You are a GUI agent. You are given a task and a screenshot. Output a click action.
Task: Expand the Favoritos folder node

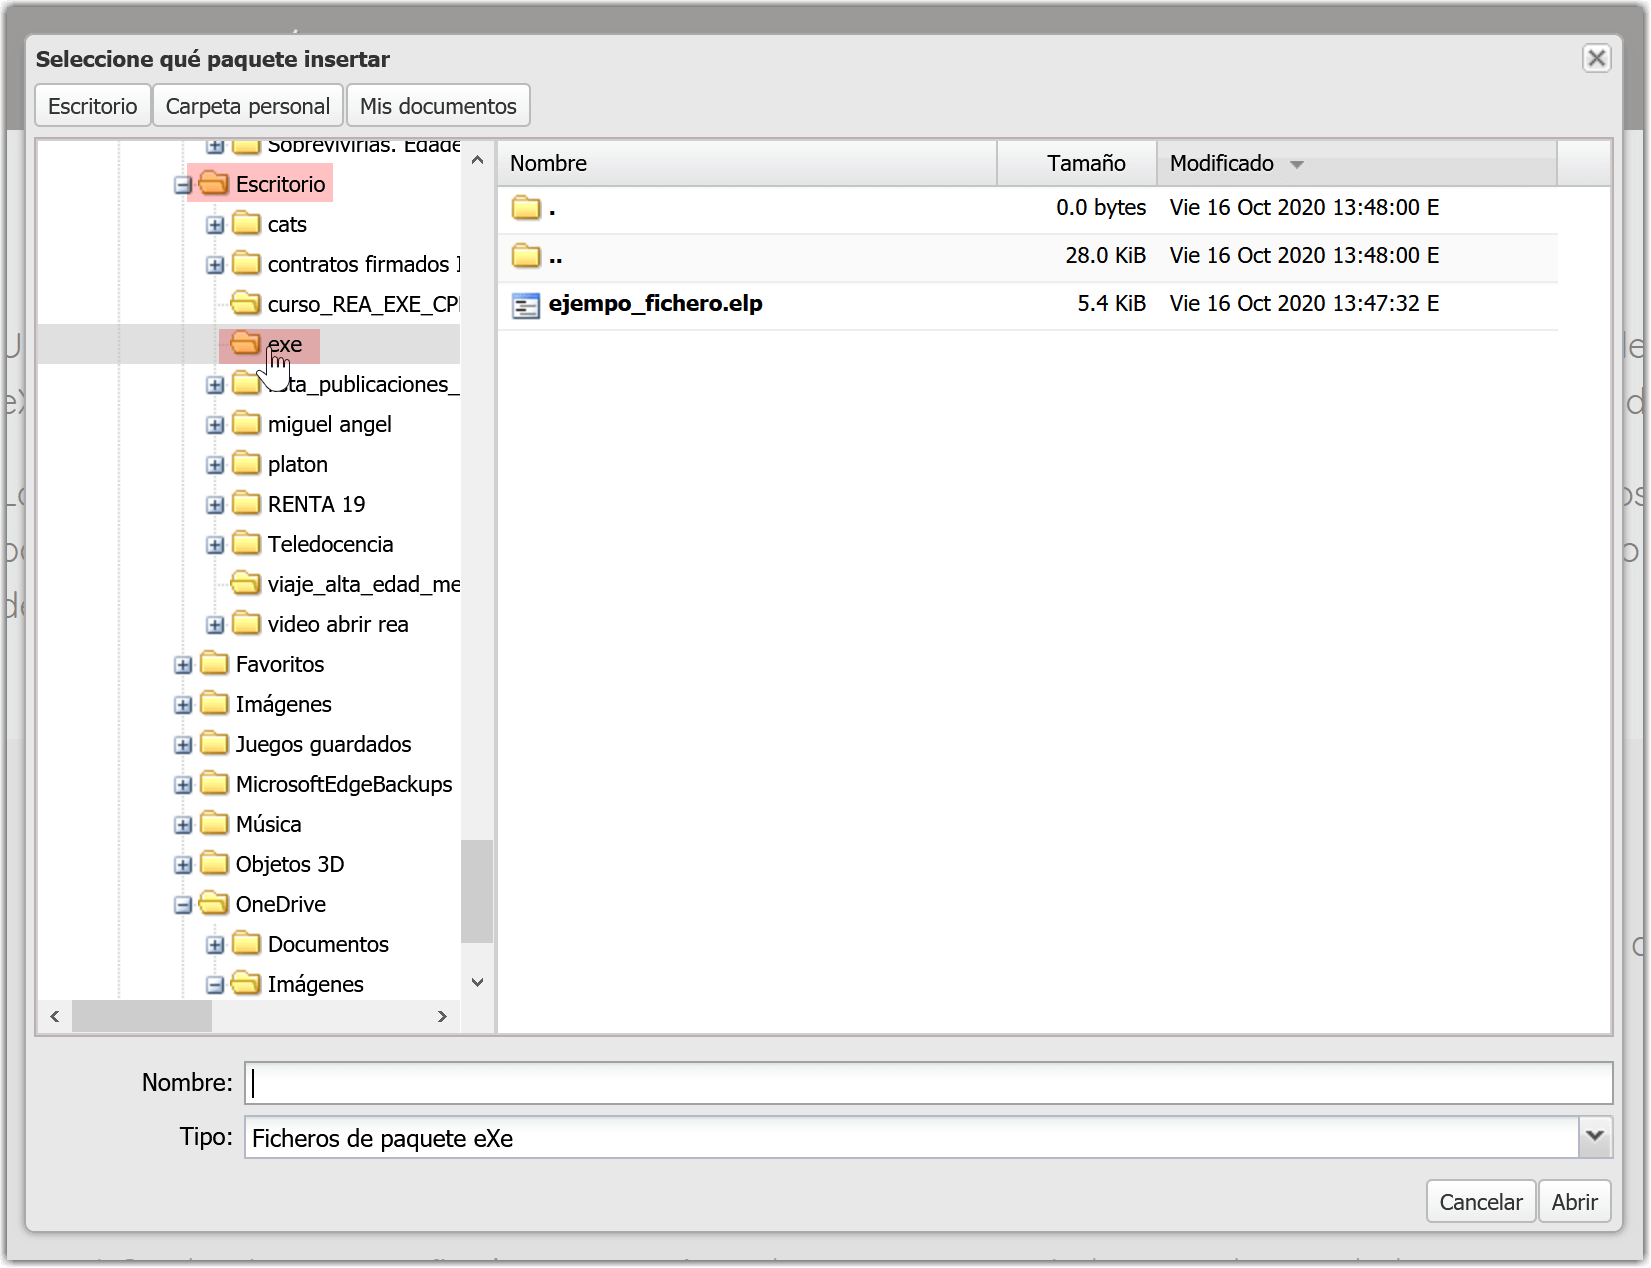[183, 665]
